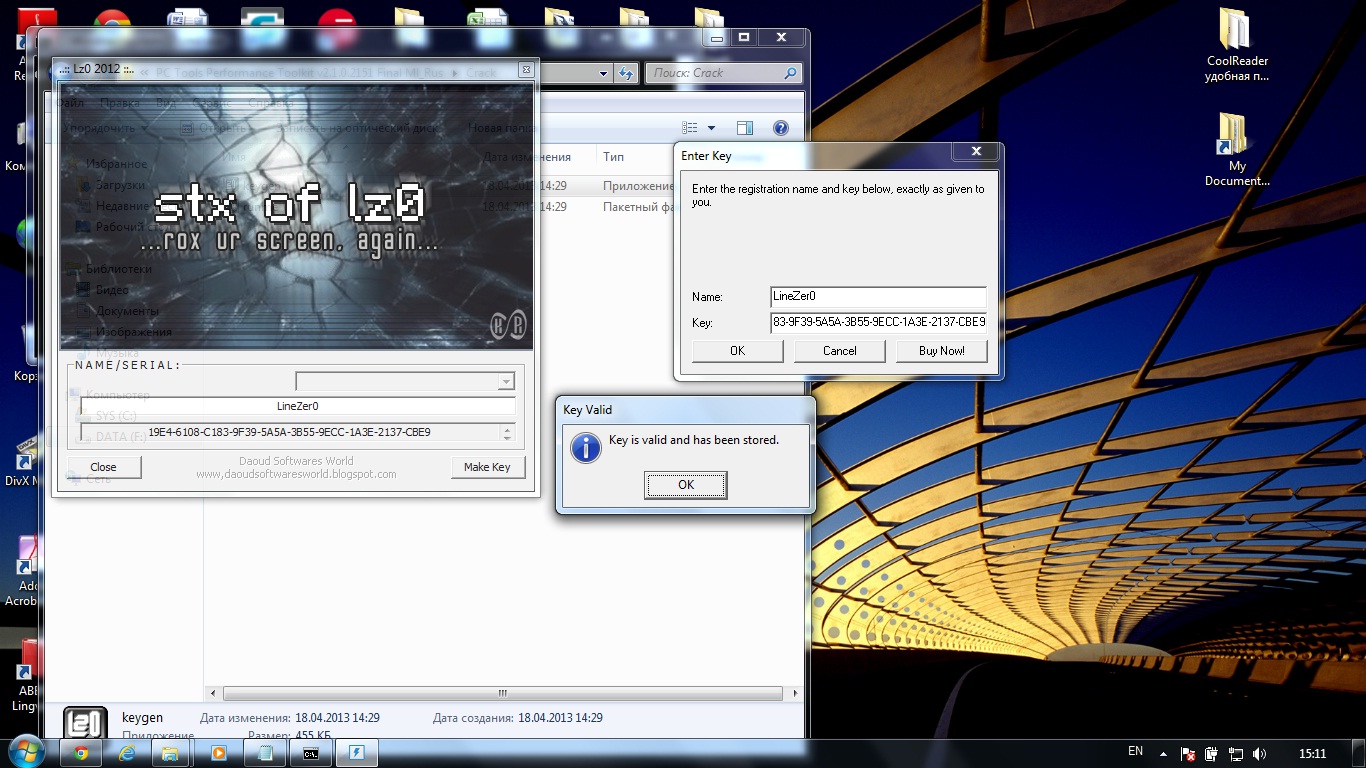This screenshot has width=1366, height=768.
Task: Click keygen icon in Explorer details pane
Action: (x=85, y=724)
